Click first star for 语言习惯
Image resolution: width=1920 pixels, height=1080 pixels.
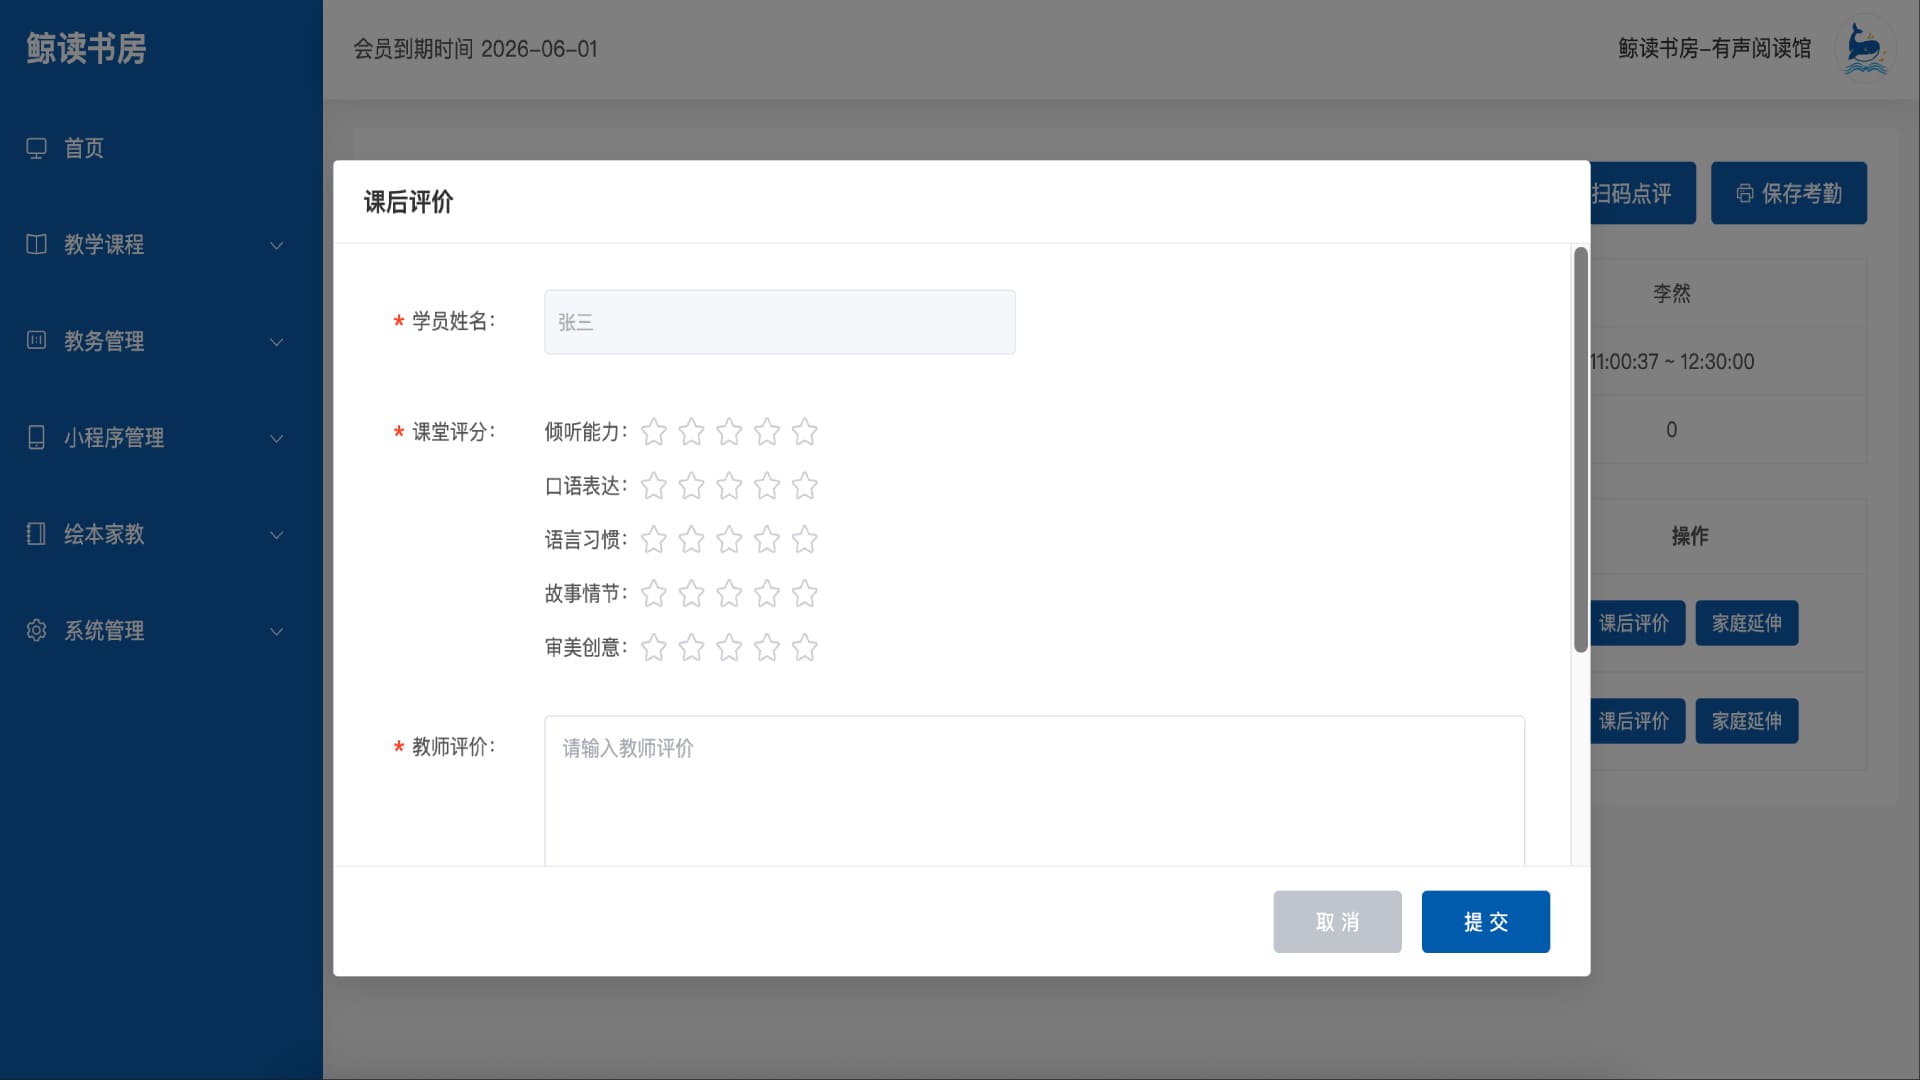654,540
